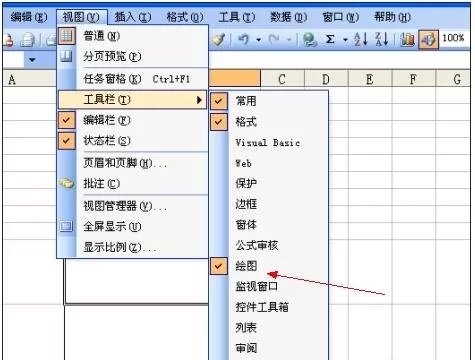This screenshot has width=475, height=360.
Task: Open the 视图(V) menu
Action: [81, 17]
